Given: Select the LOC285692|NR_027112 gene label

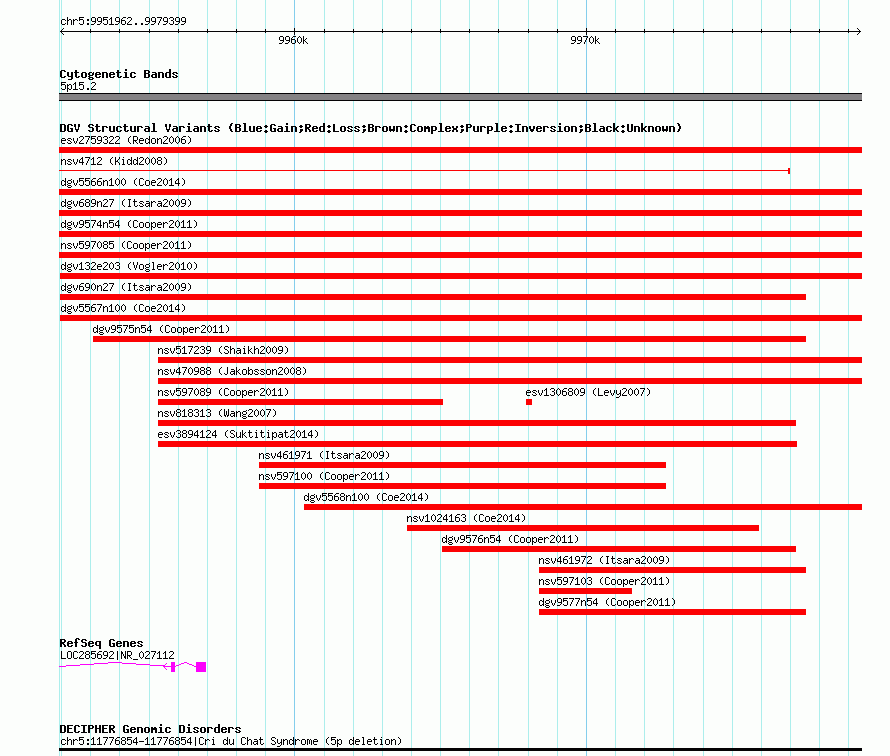Looking at the screenshot, I should coord(117,655).
